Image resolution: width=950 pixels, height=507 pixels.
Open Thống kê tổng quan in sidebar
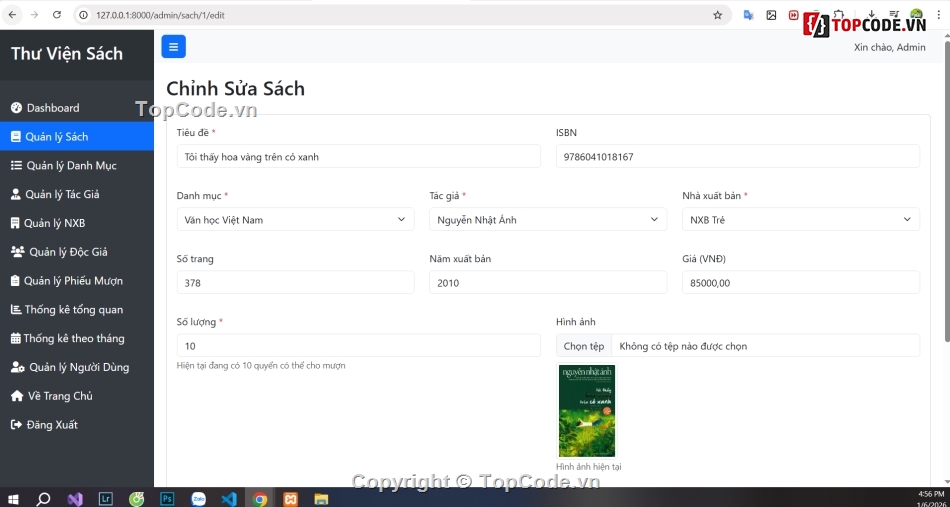[x=77, y=310]
